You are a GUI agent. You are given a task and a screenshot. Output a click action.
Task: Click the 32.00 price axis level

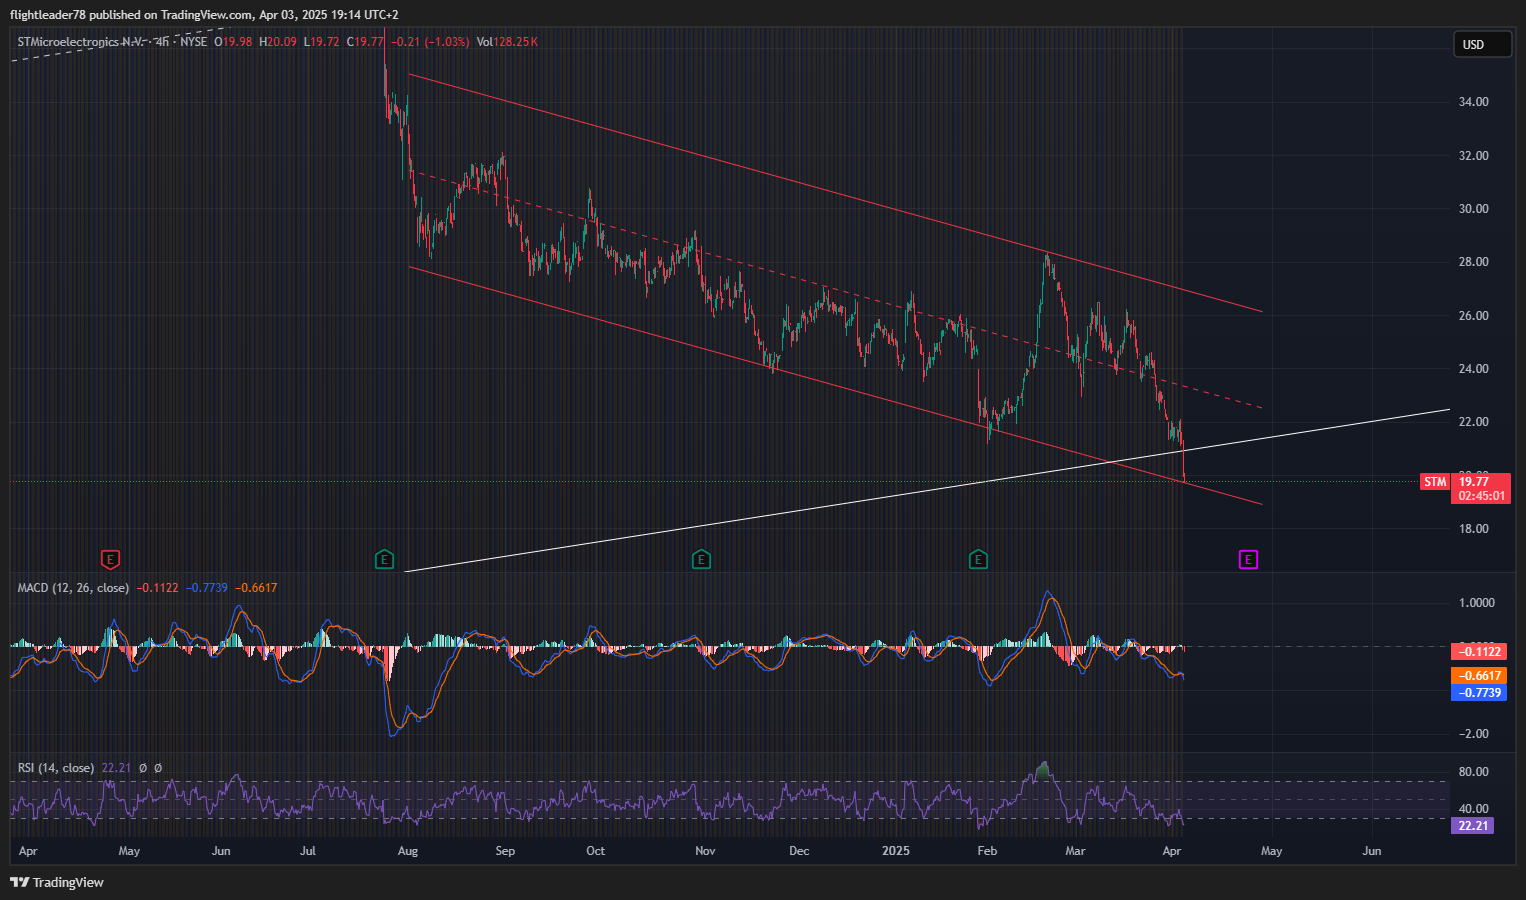point(1474,156)
